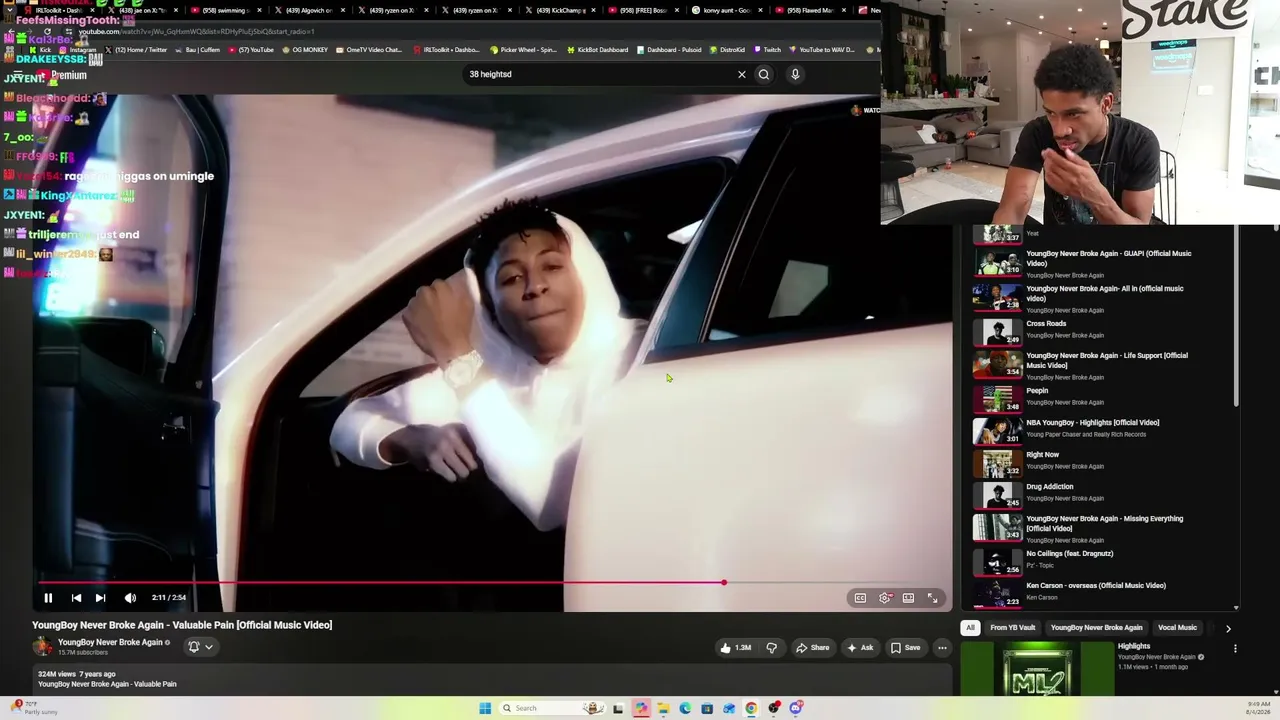Like the Valuable Pain video
The width and height of the screenshot is (1280, 720).
735,648
